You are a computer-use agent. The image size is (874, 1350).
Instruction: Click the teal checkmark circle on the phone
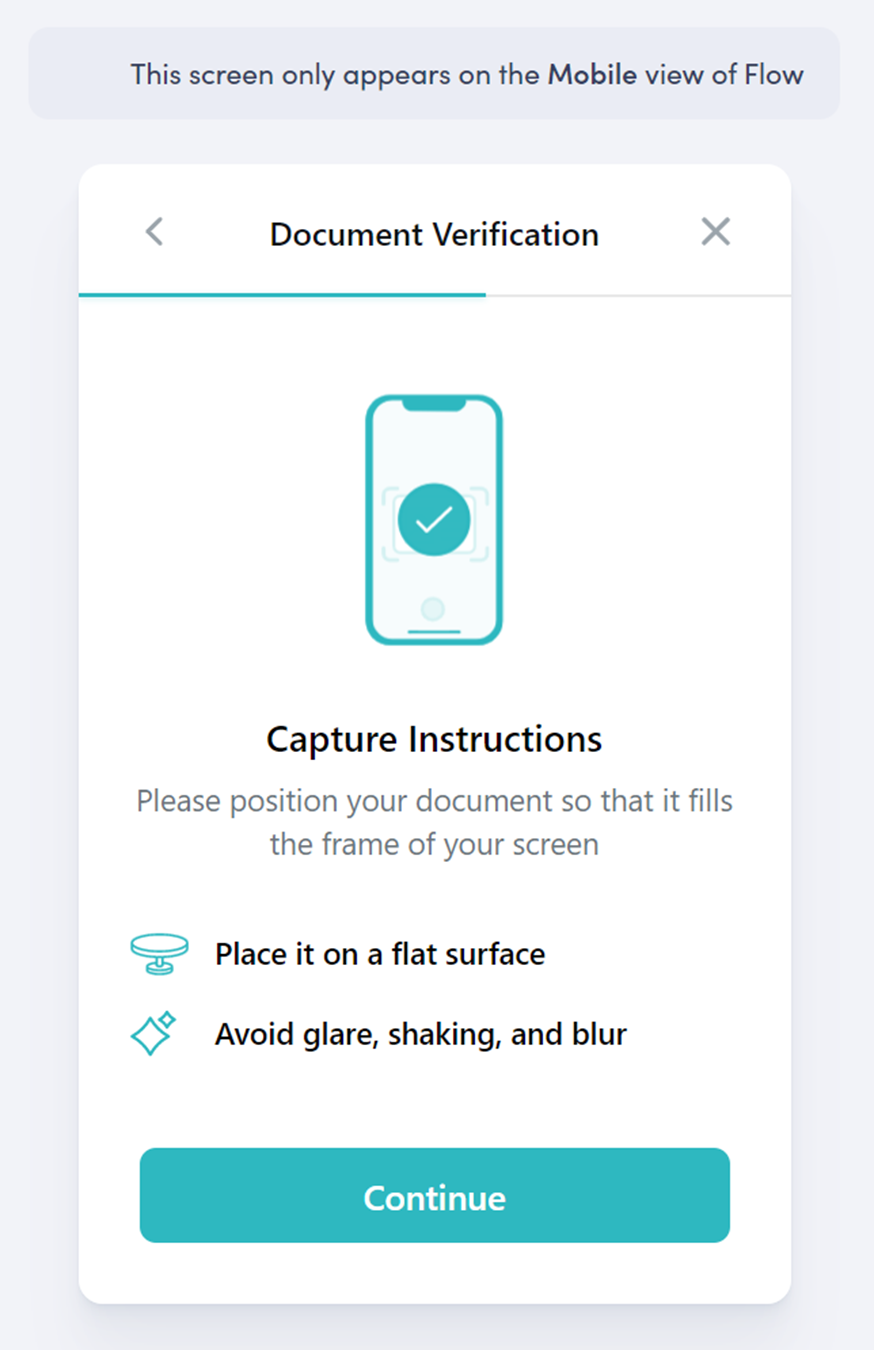(x=434, y=519)
